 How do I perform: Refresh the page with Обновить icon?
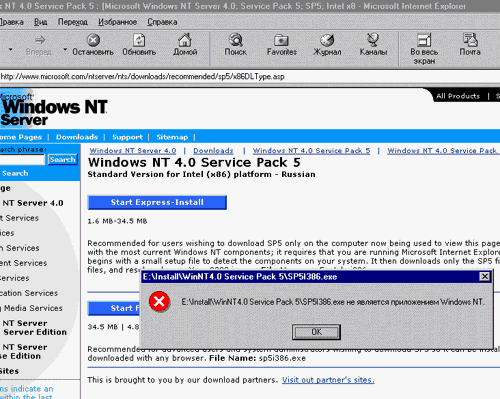139,40
